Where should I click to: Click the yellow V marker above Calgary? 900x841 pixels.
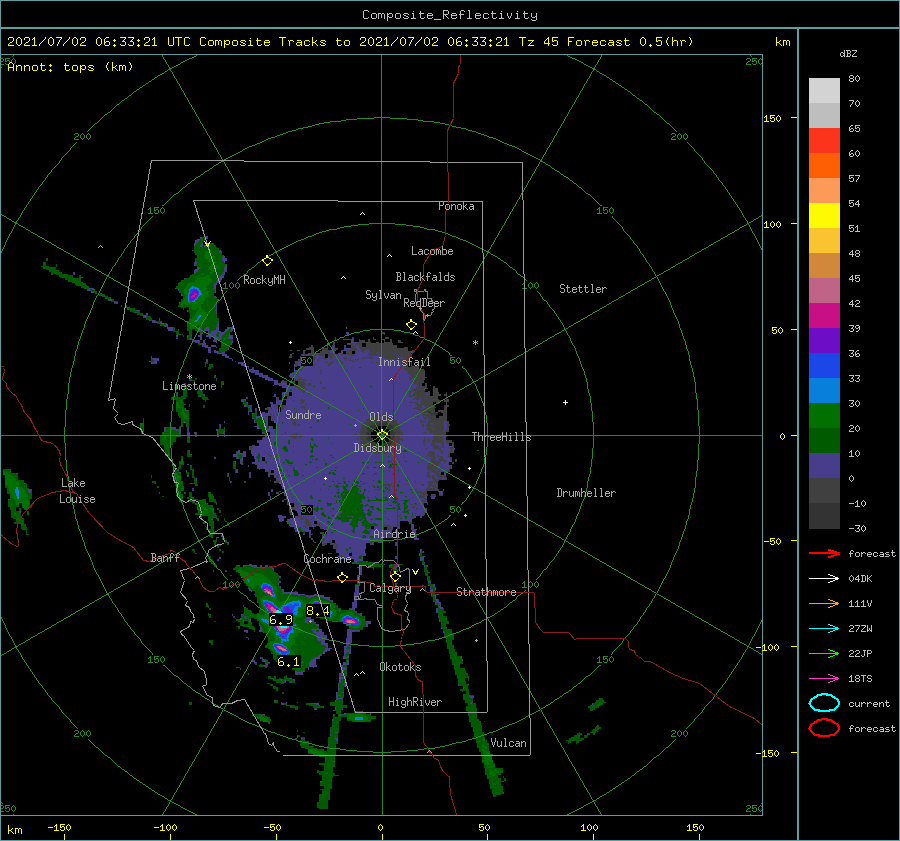click(415, 572)
